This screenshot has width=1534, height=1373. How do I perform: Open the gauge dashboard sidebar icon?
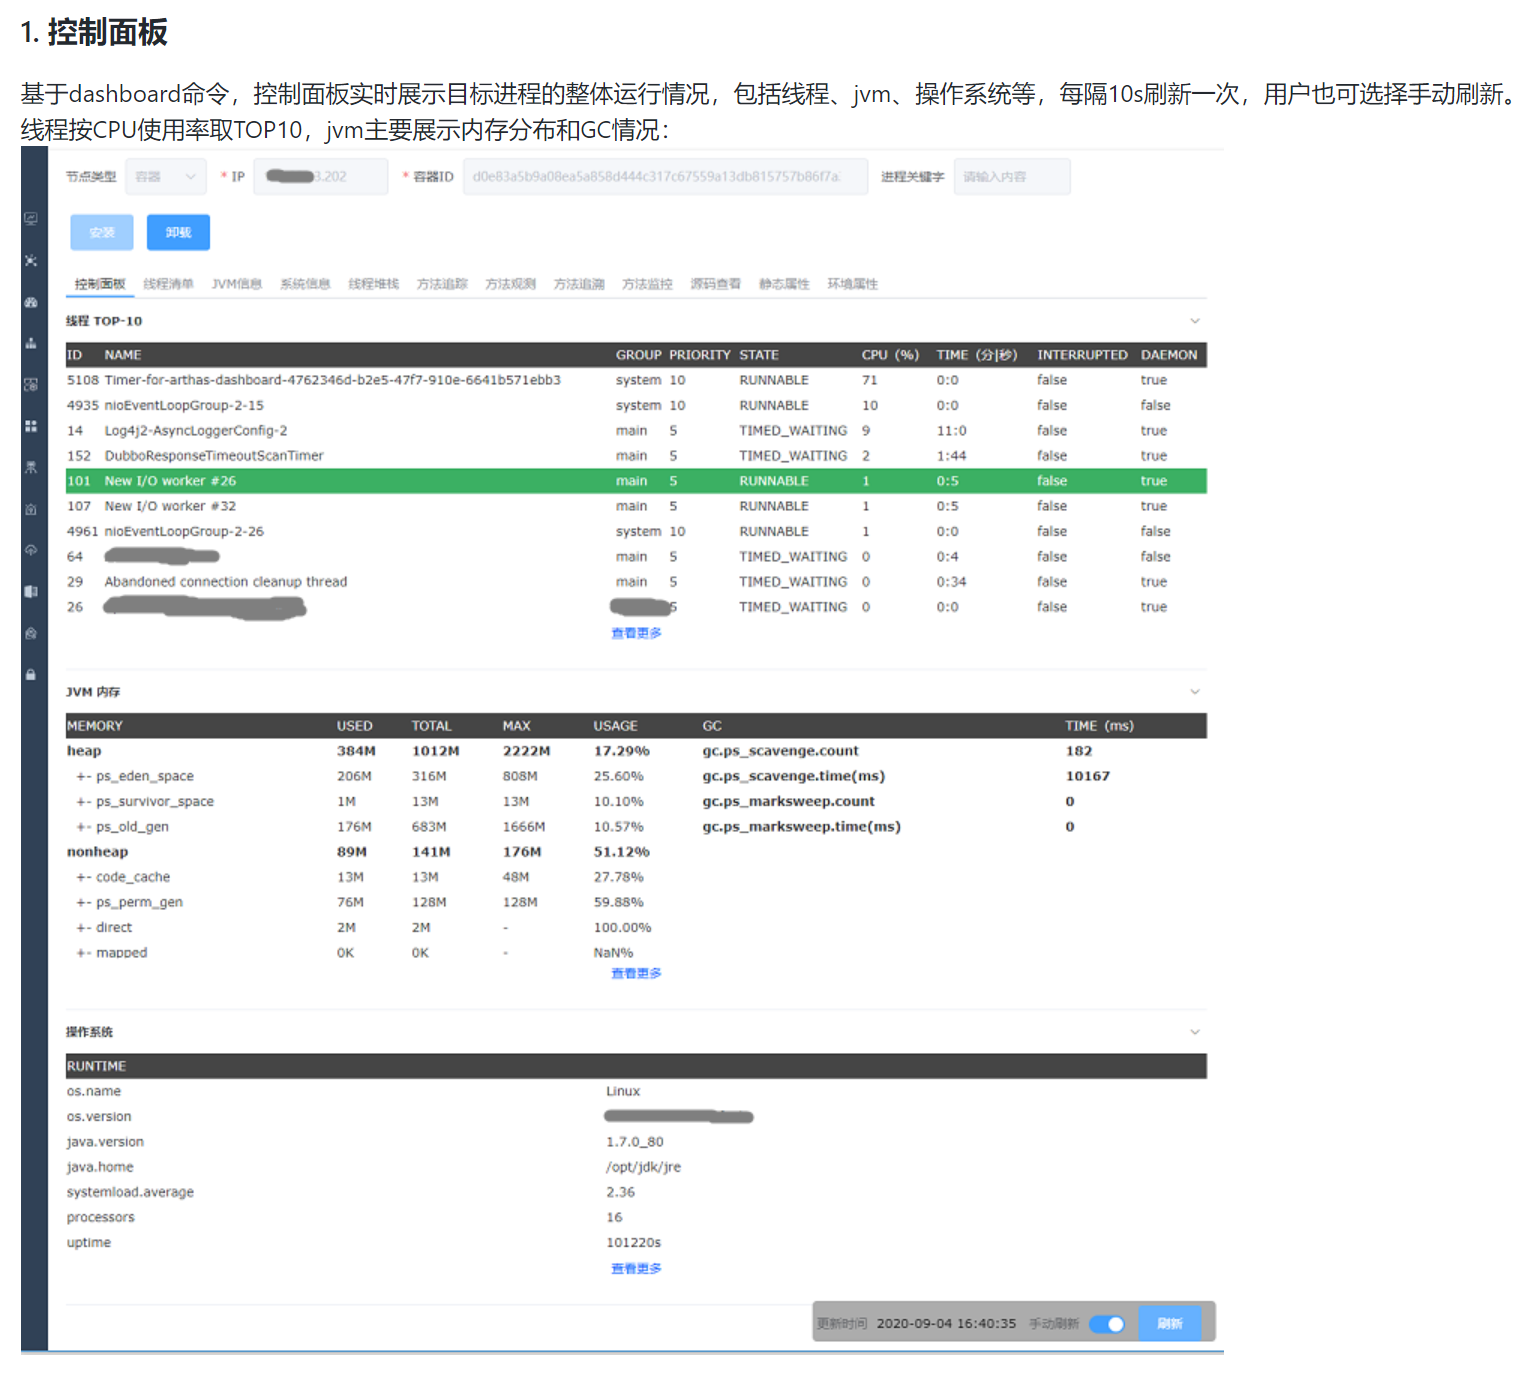(31, 302)
